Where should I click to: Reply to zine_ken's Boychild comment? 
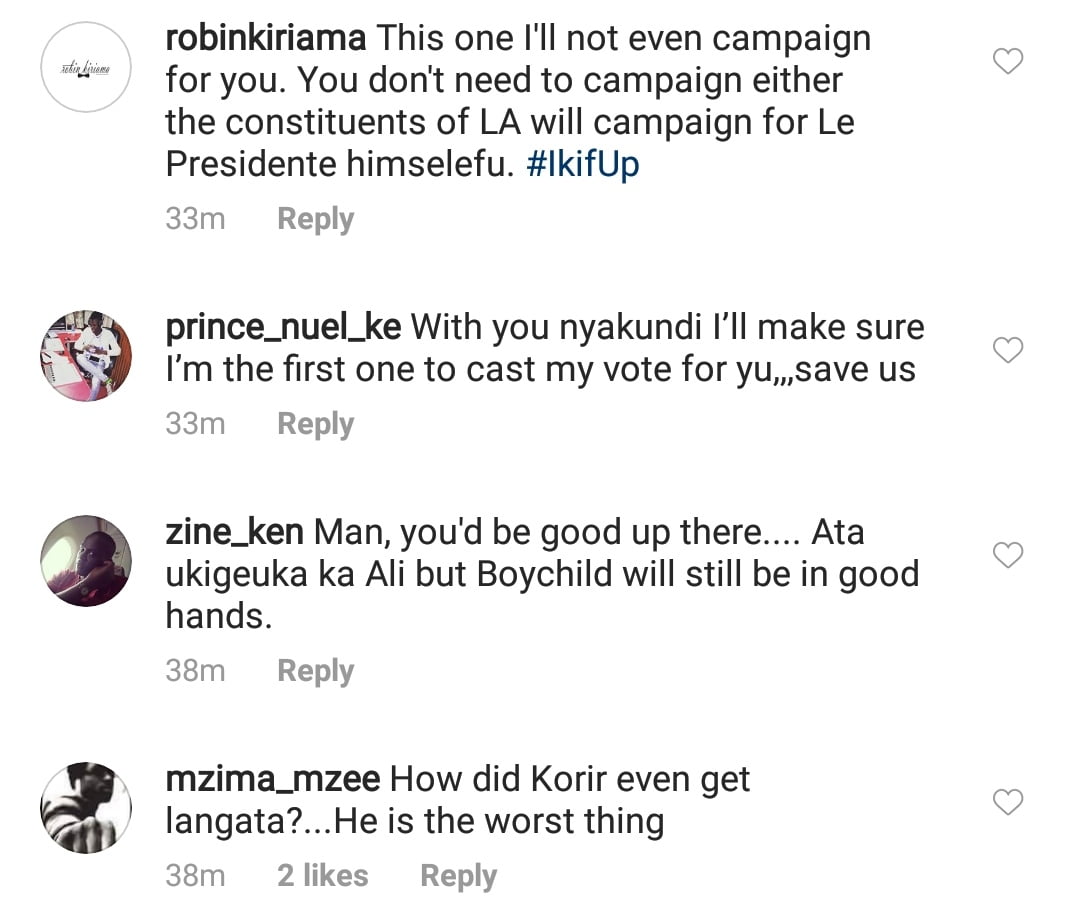point(315,671)
